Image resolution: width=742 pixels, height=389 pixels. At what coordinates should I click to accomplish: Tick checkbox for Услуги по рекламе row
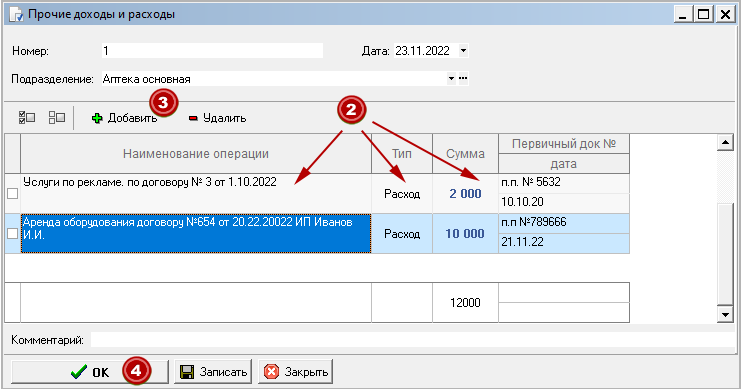point(13,193)
